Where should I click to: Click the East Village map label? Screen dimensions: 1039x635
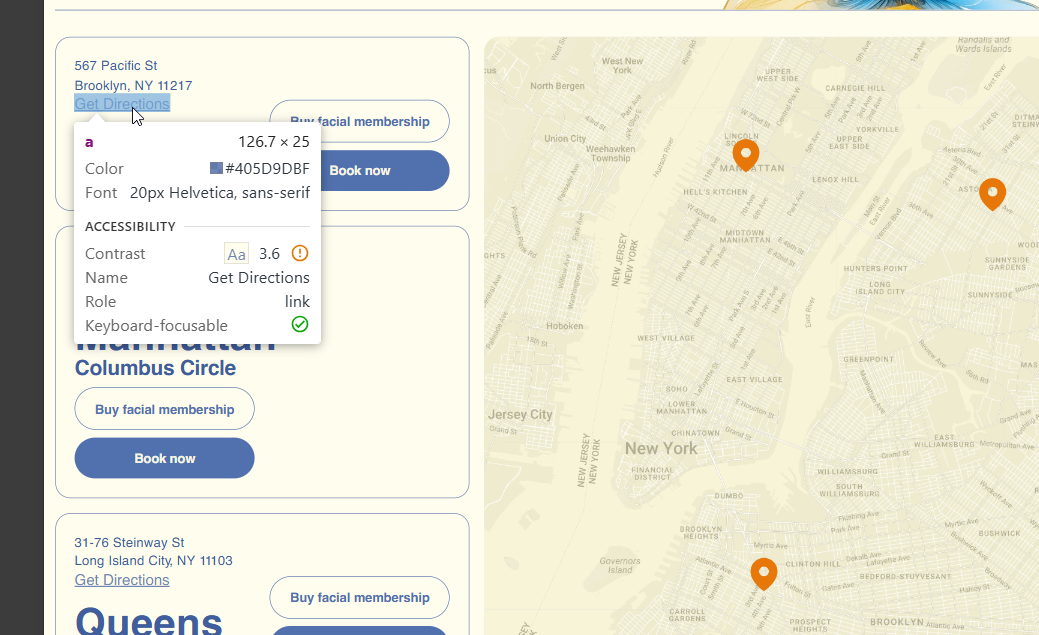tap(754, 380)
